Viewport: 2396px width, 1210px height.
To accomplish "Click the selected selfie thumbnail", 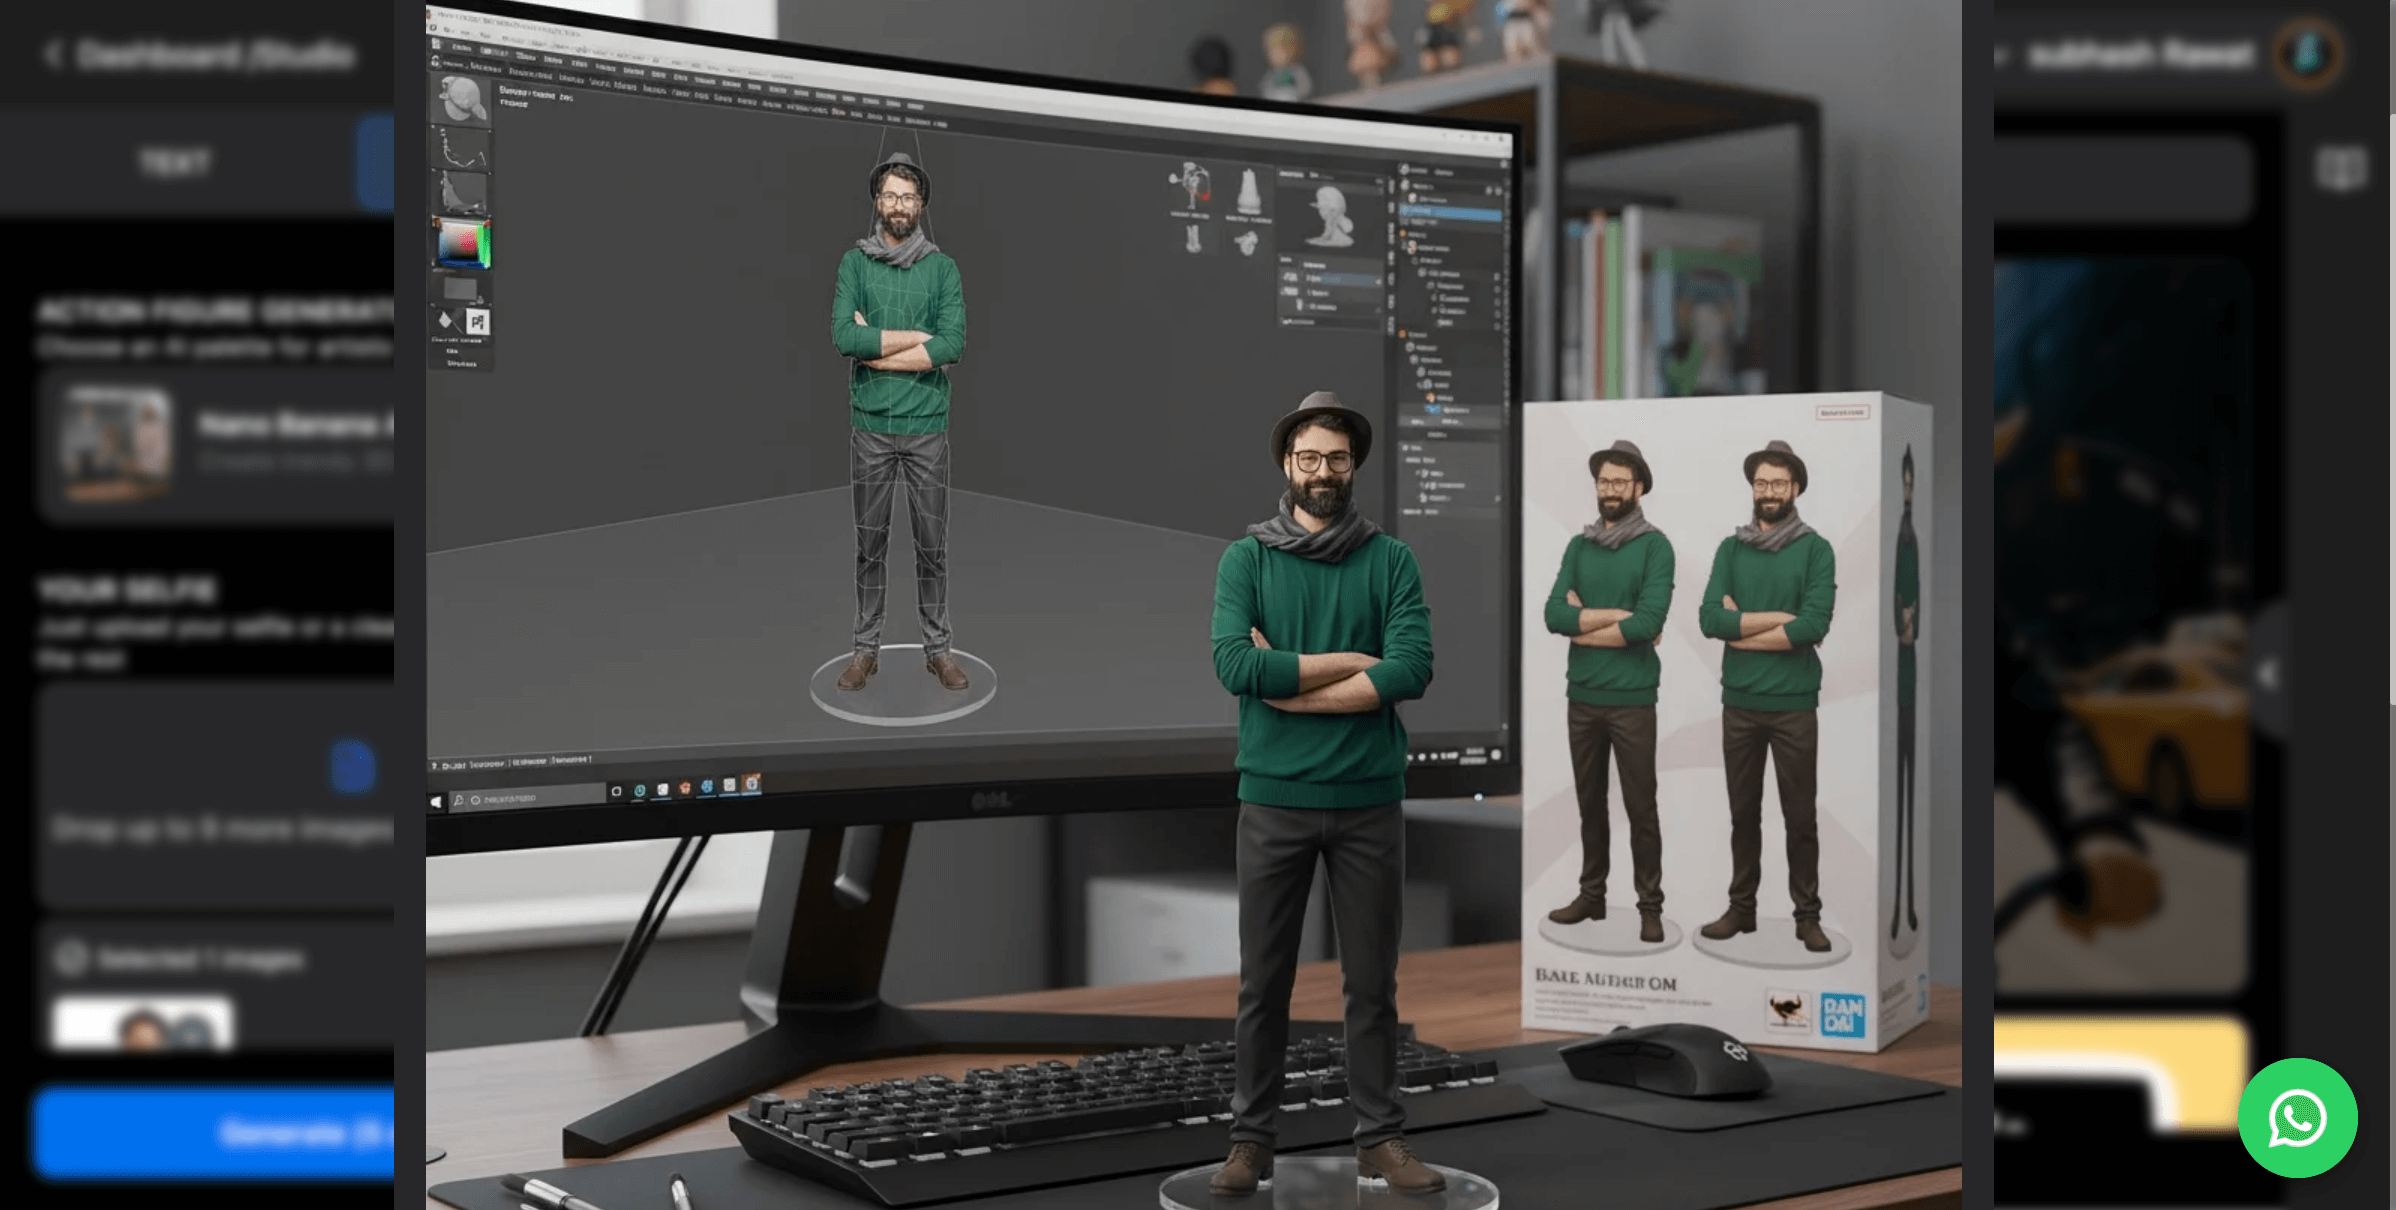I will point(143,1023).
